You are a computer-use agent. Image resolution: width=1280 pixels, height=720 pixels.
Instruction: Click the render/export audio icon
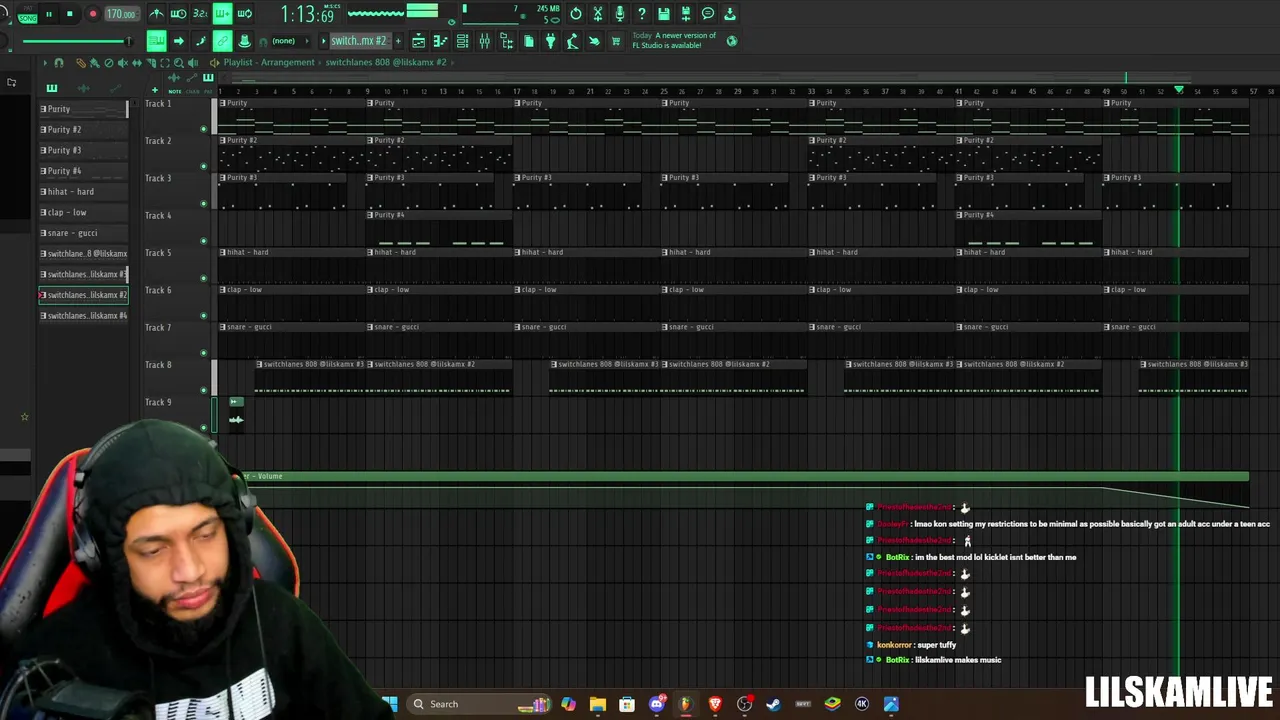(x=686, y=14)
